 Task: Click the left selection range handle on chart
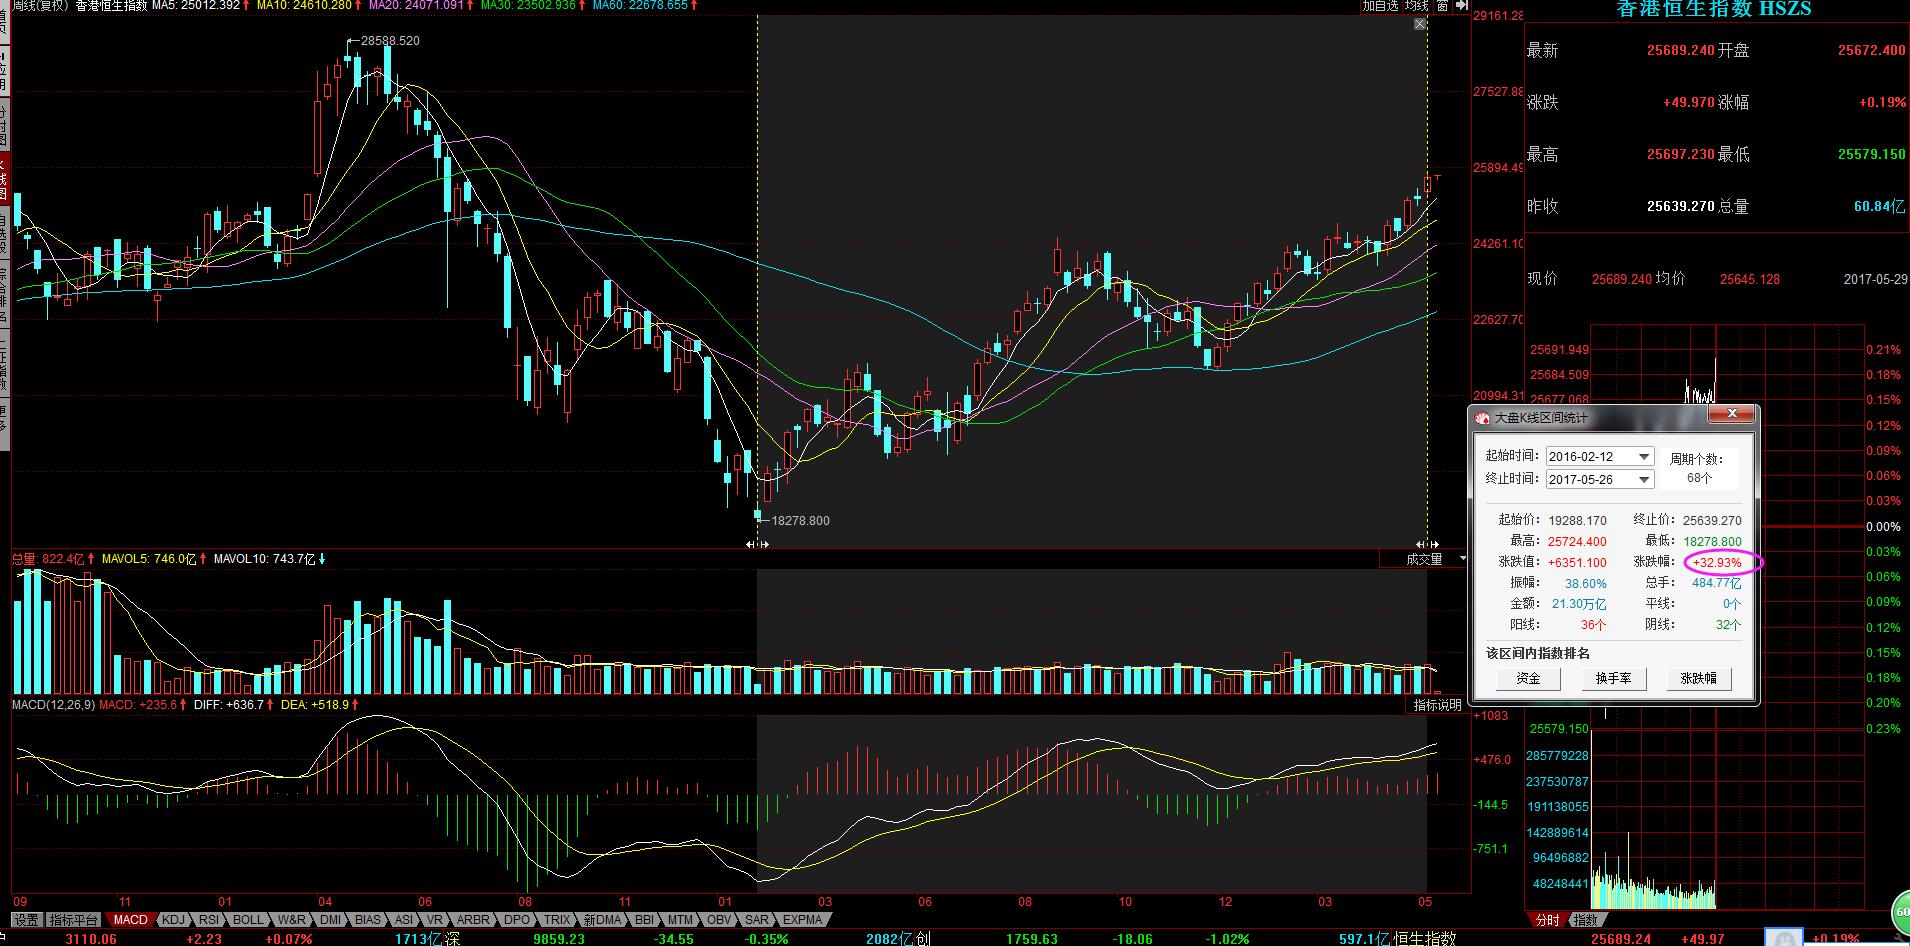click(x=757, y=544)
